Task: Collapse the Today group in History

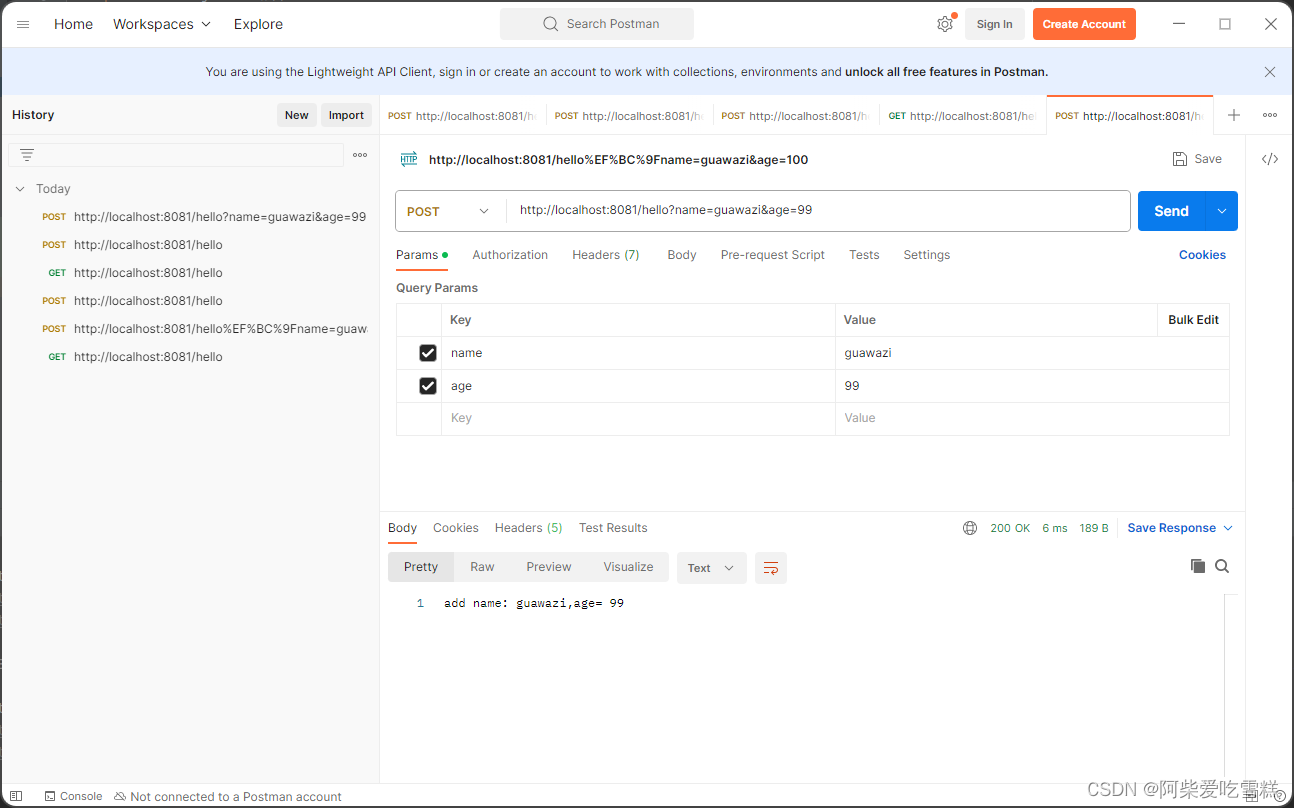Action: click(x=20, y=188)
